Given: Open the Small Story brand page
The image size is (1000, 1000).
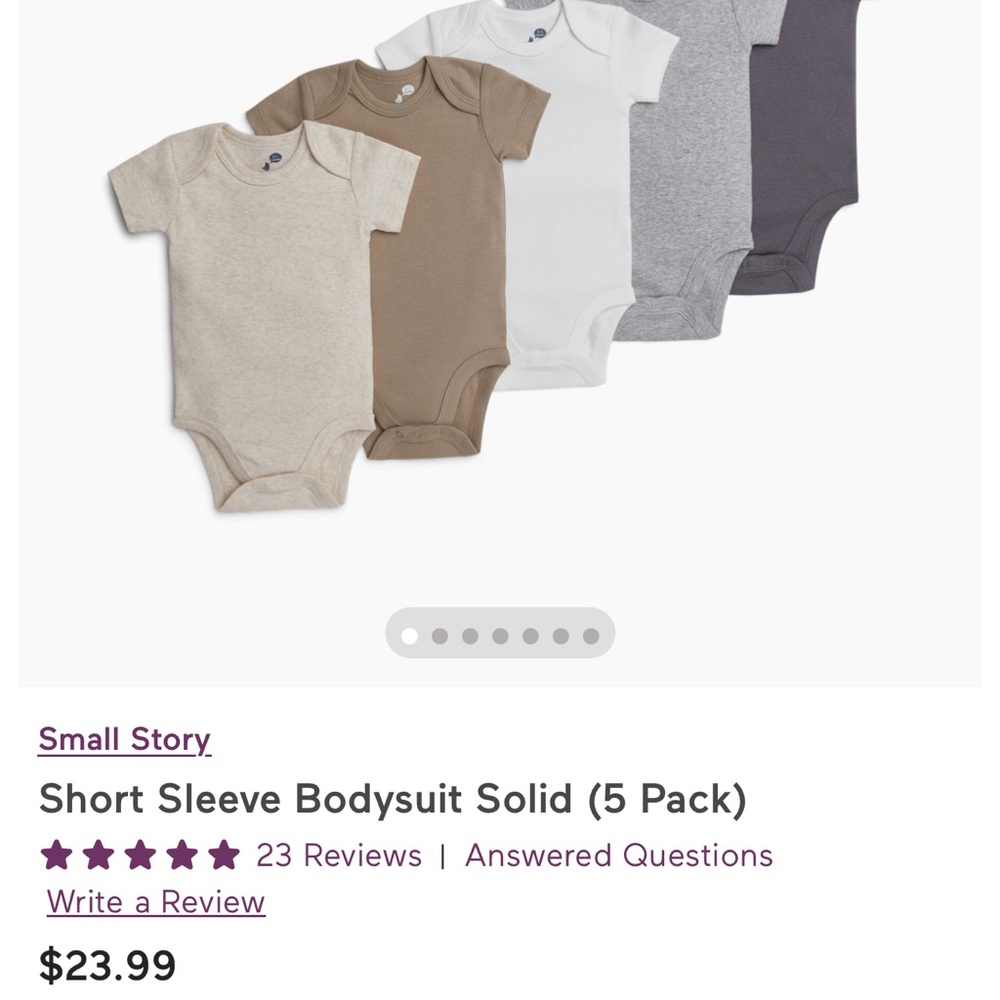Looking at the screenshot, I should click(123, 739).
